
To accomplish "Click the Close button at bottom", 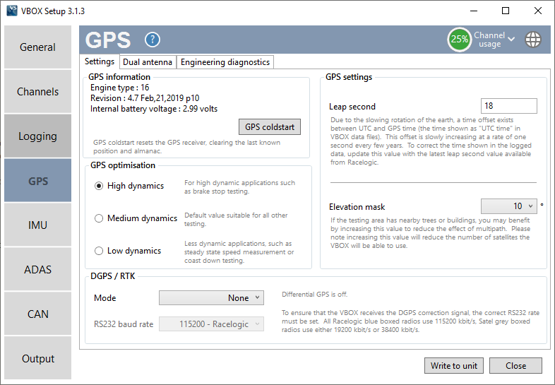I will [516, 366].
